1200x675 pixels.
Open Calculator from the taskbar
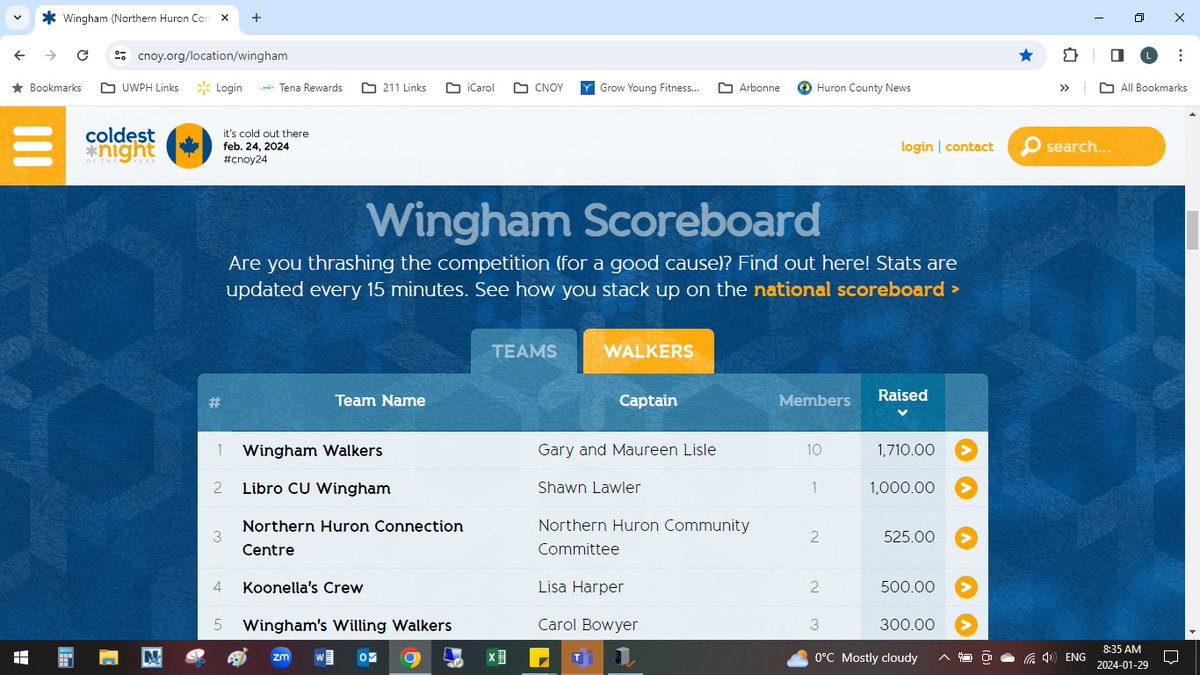pyautogui.click(x=65, y=658)
